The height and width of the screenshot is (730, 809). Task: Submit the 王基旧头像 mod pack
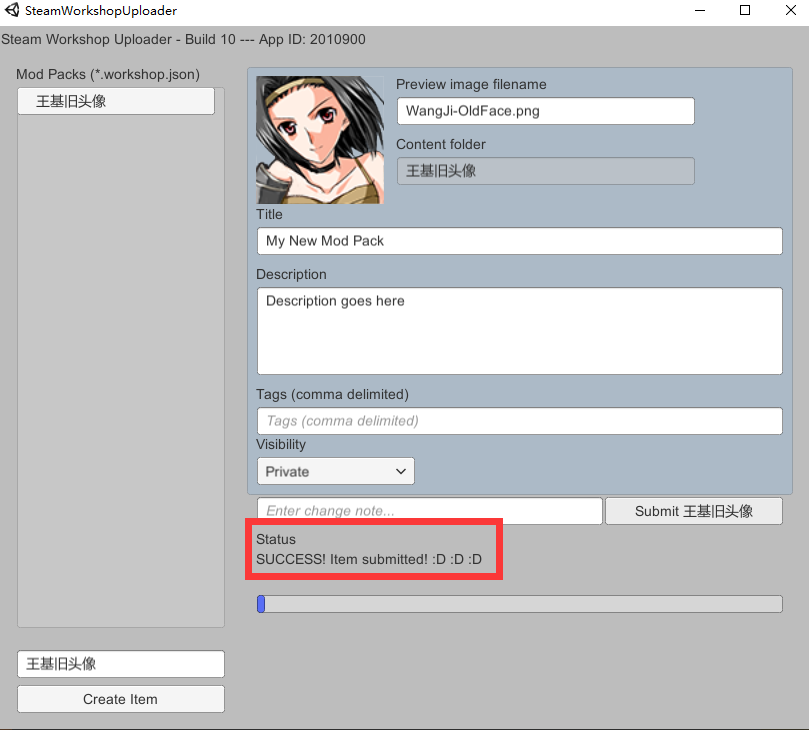[x=694, y=511]
